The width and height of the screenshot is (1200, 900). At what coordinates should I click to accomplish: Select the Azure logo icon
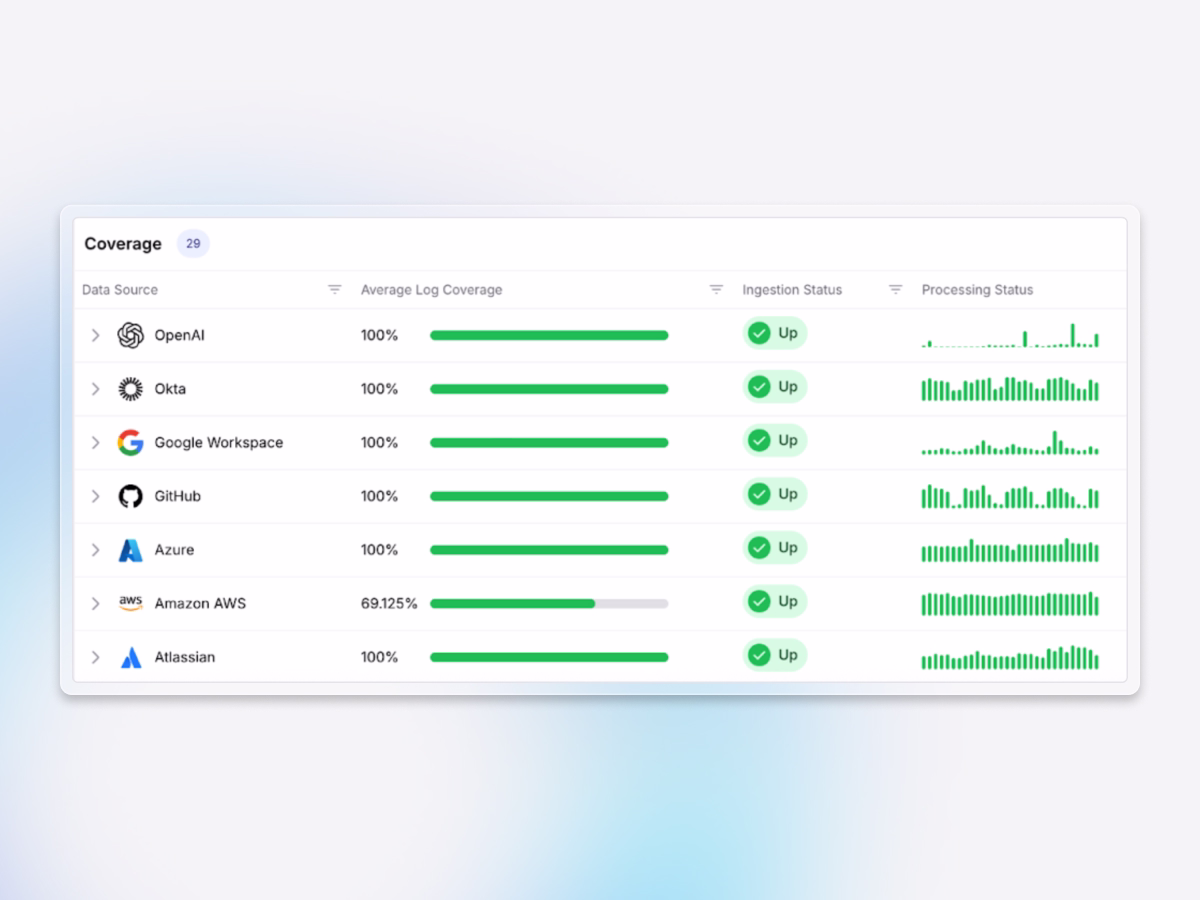pos(129,549)
